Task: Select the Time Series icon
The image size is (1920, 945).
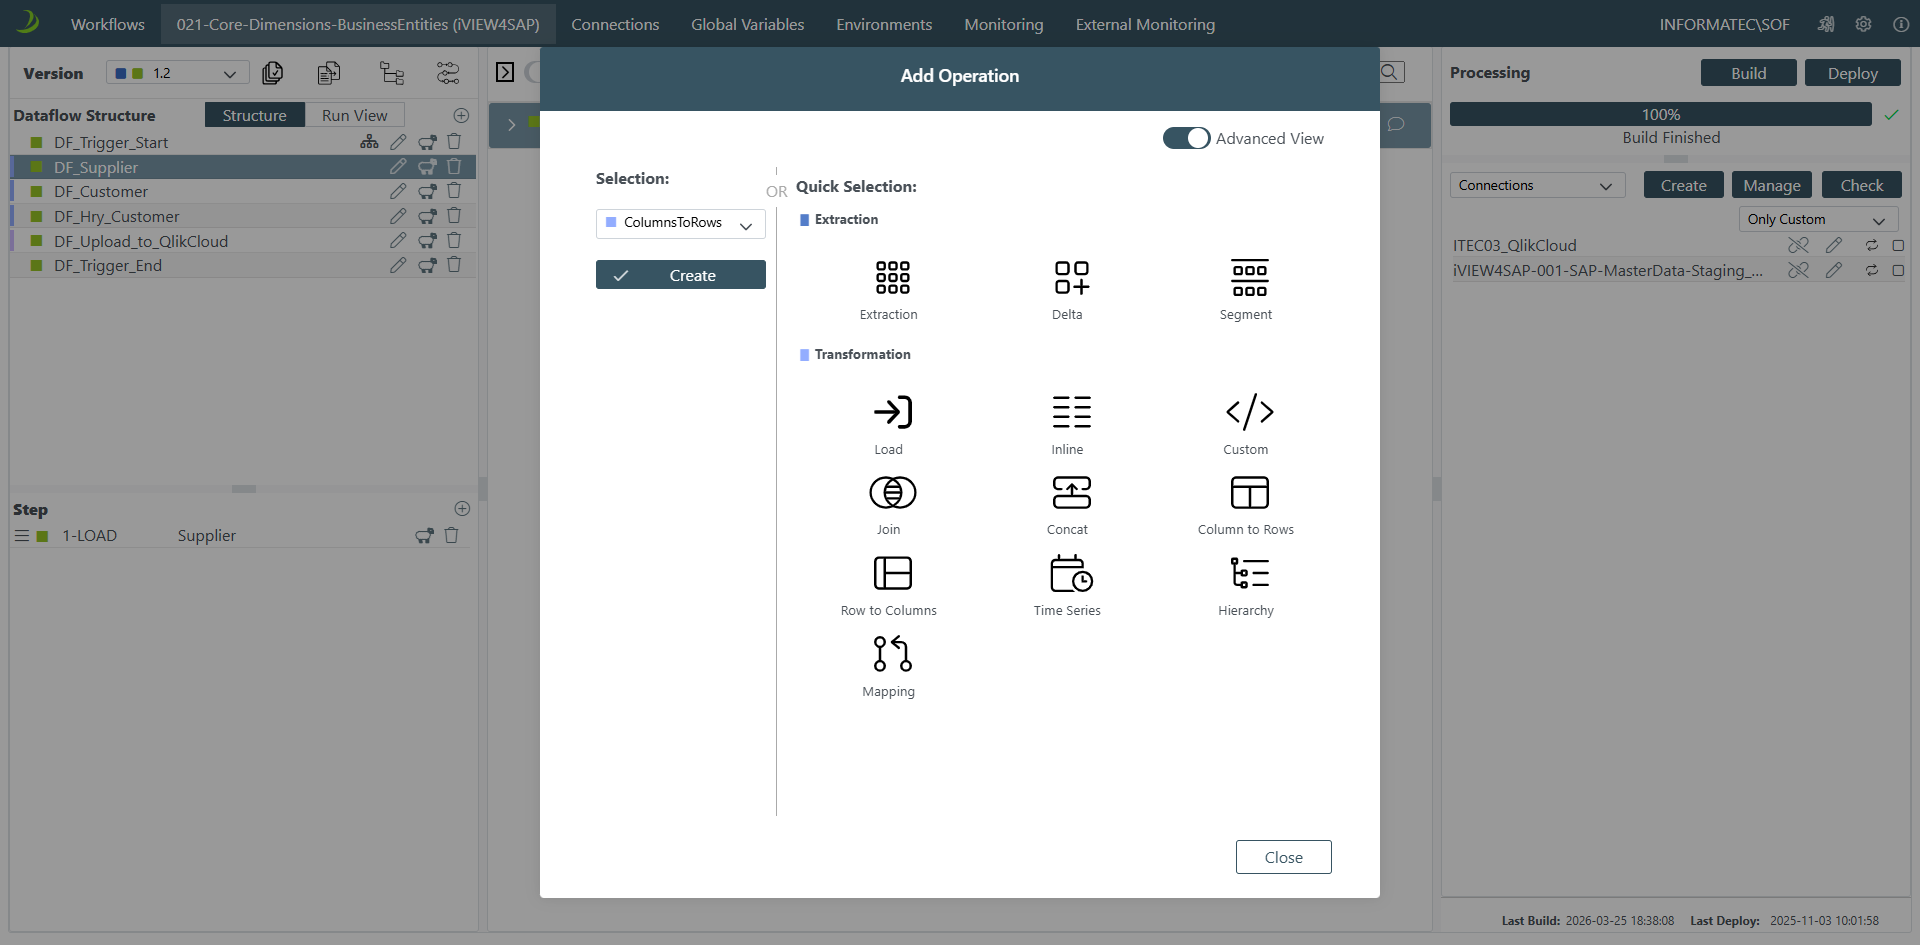Action: pyautogui.click(x=1070, y=574)
